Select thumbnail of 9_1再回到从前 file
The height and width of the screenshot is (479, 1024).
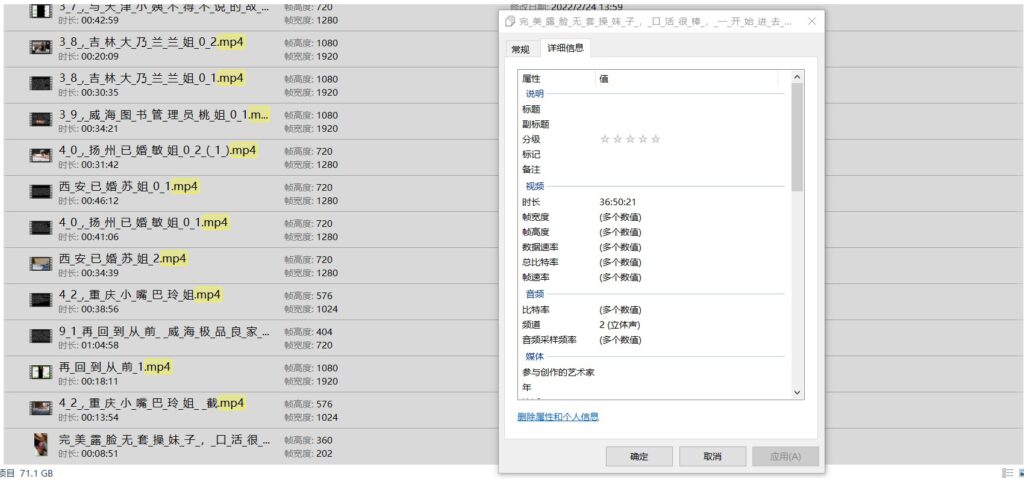[40, 336]
